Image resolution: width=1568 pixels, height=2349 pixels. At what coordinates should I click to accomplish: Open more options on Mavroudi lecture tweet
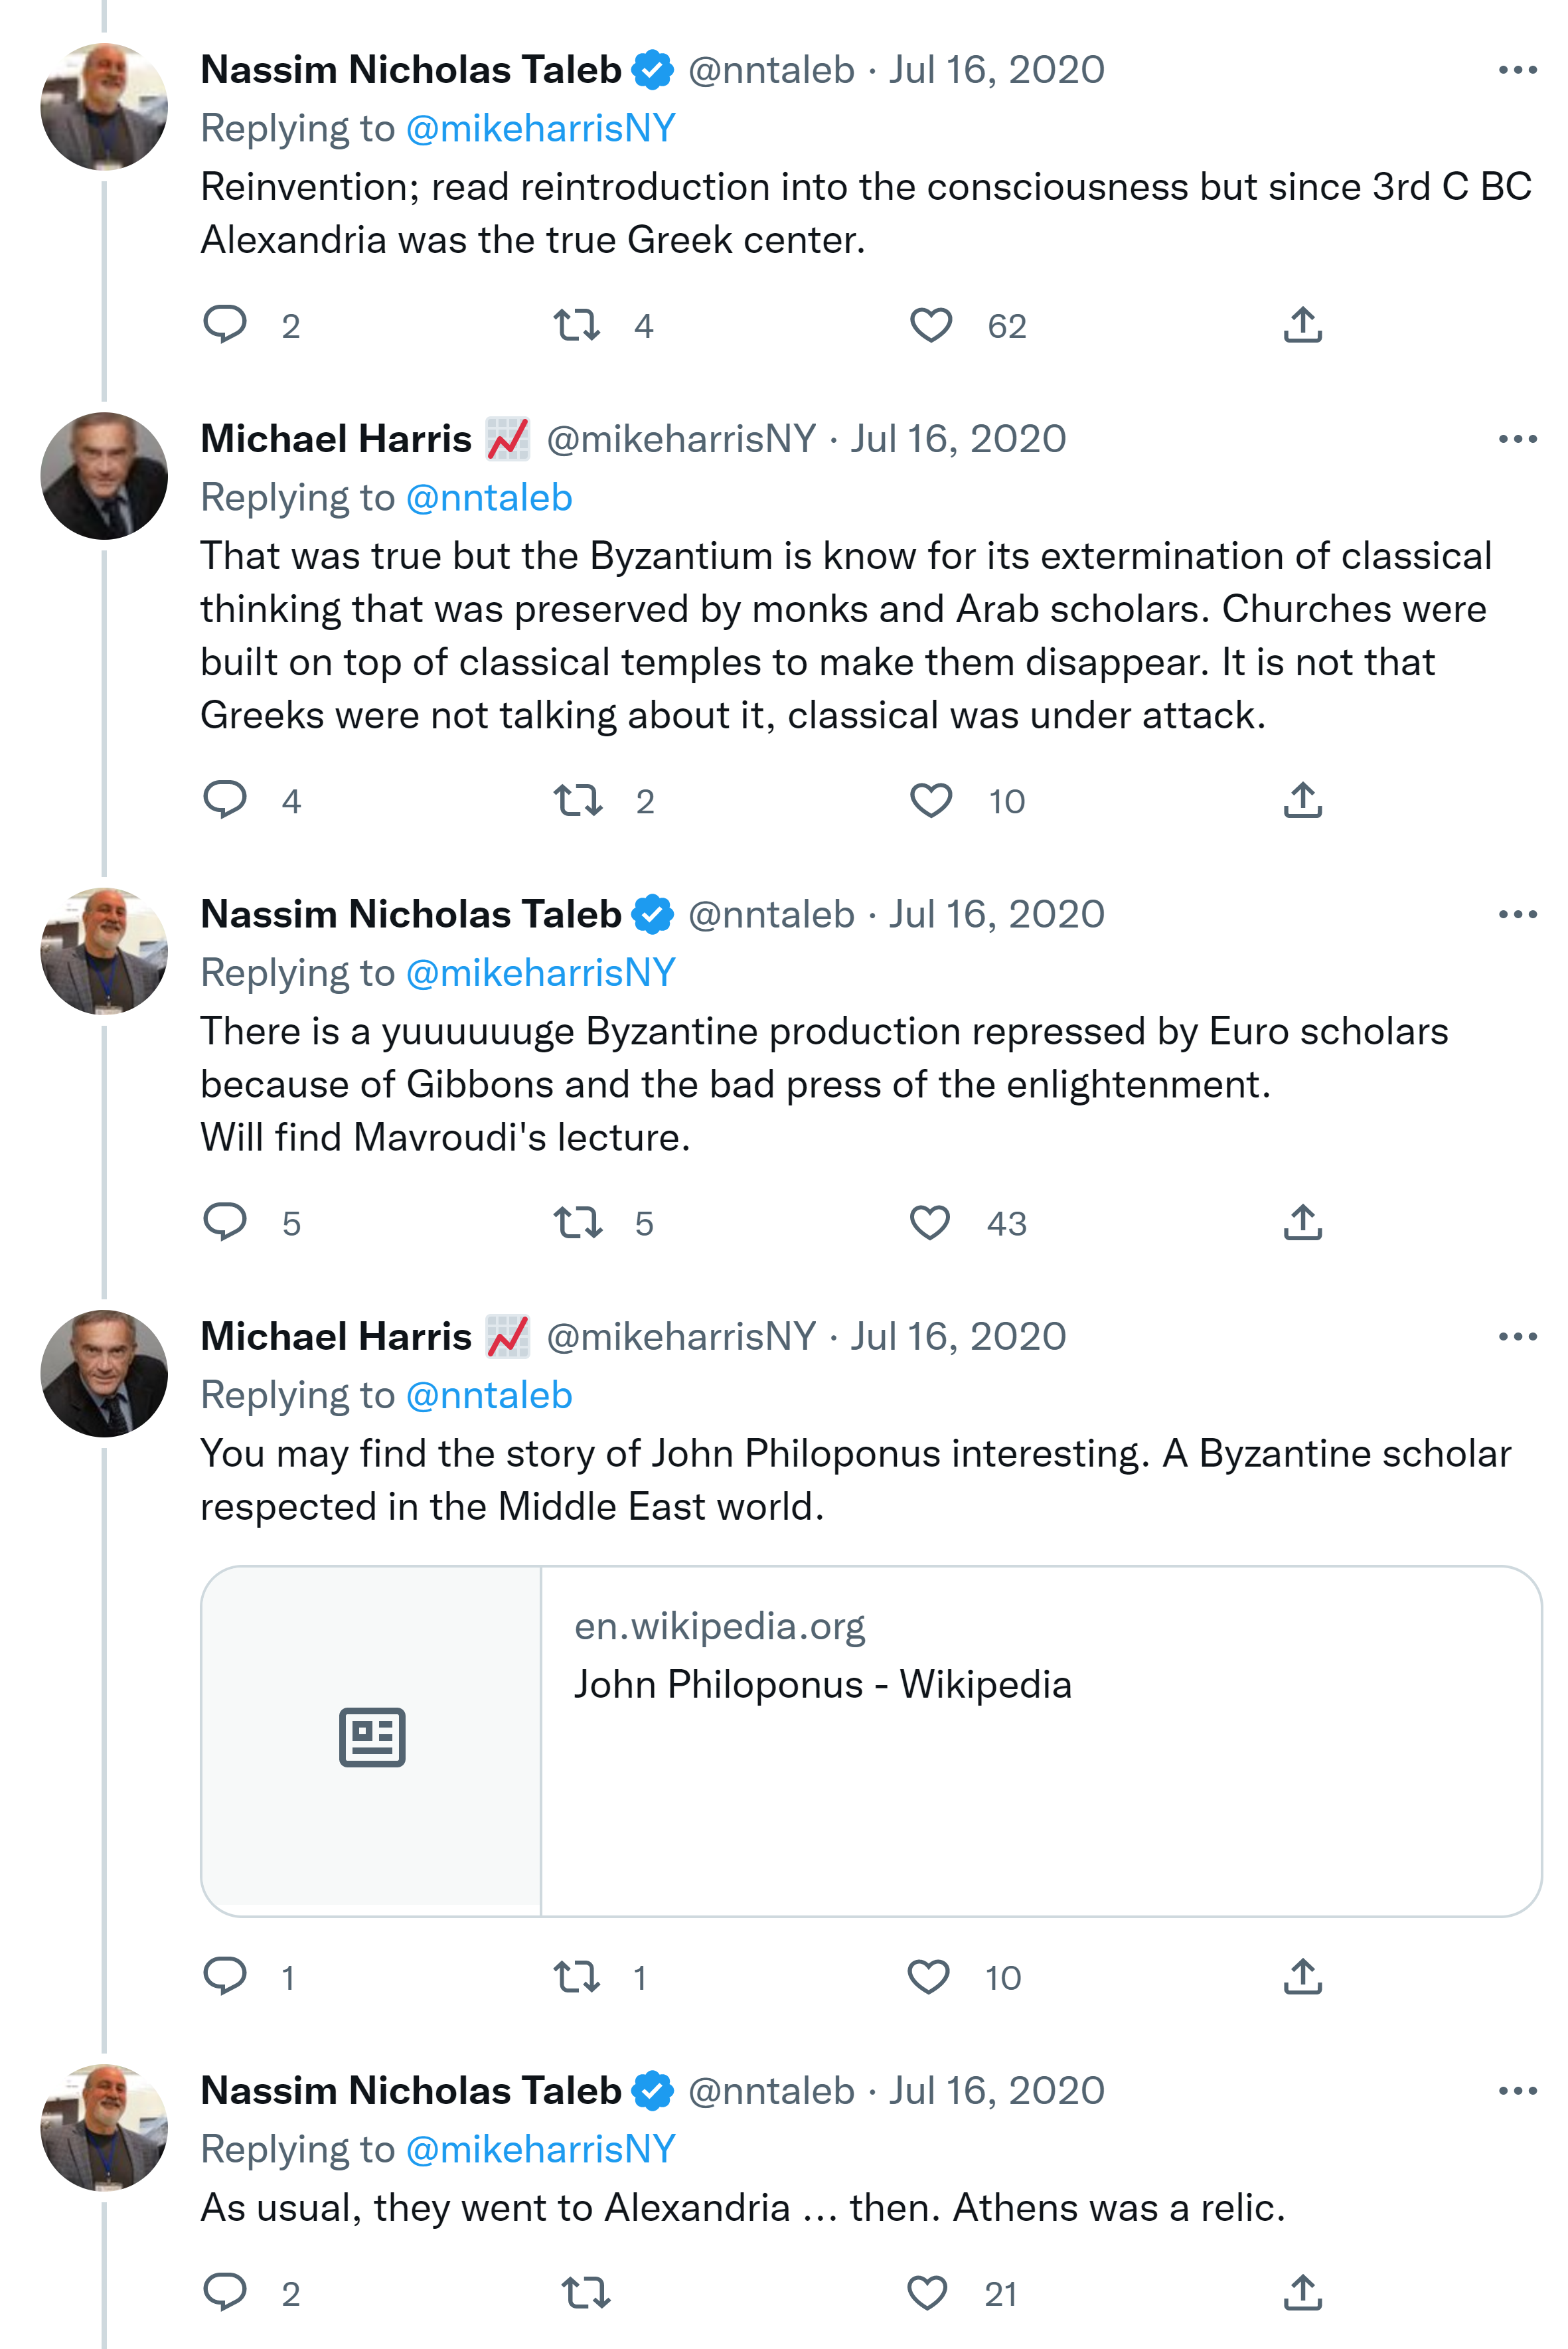pyautogui.click(x=1517, y=914)
